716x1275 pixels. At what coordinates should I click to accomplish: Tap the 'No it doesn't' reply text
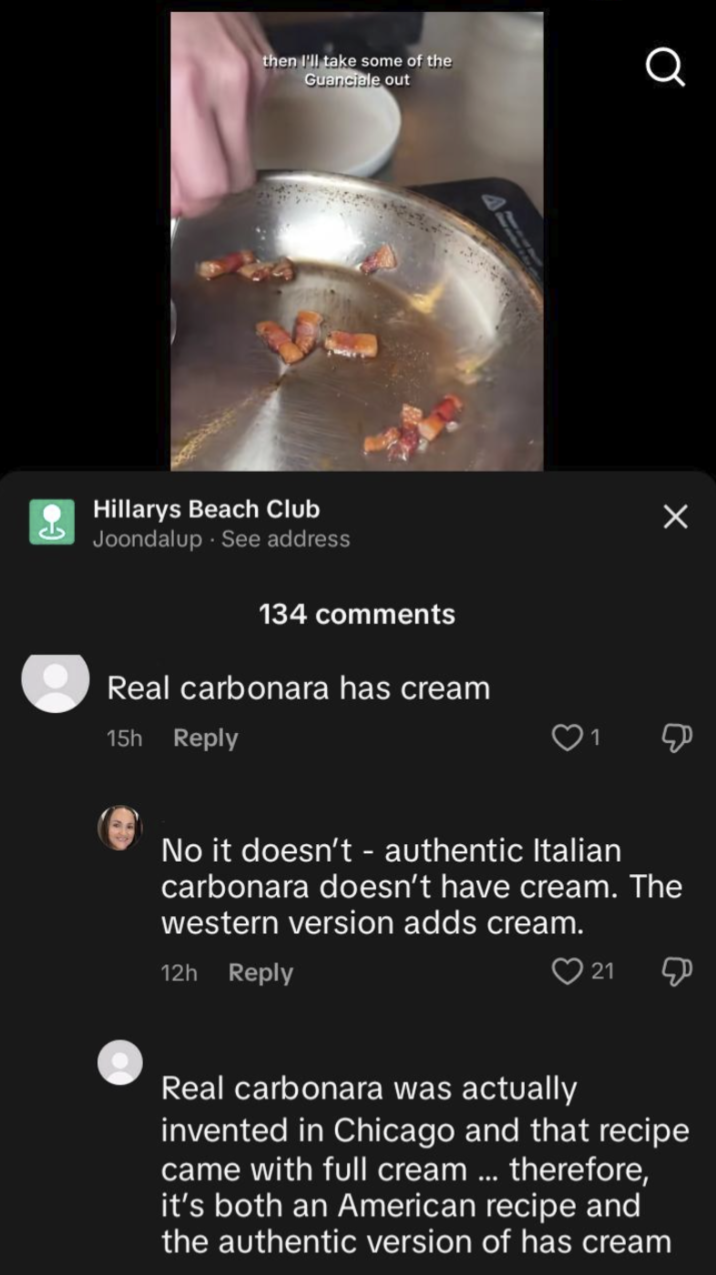pyautogui.click(x=421, y=887)
